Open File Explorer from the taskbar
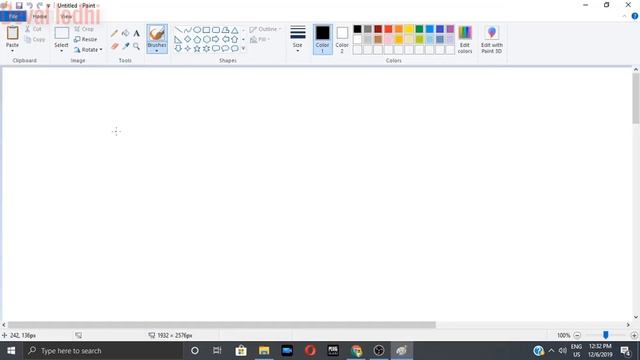 (x=264, y=351)
